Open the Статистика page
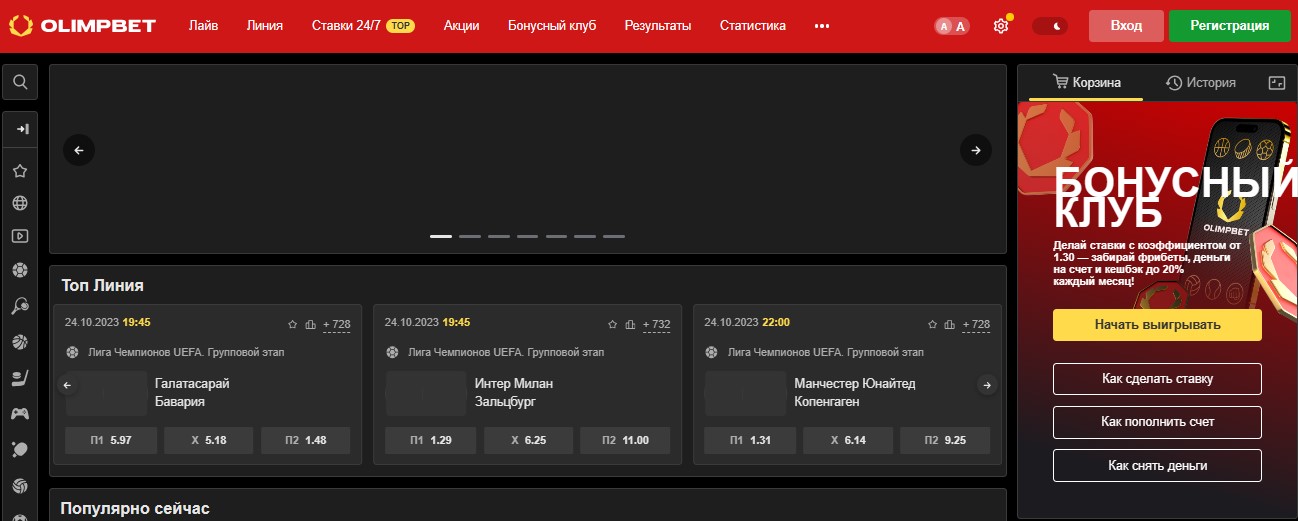The width and height of the screenshot is (1298, 521). pyautogui.click(x=753, y=26)
